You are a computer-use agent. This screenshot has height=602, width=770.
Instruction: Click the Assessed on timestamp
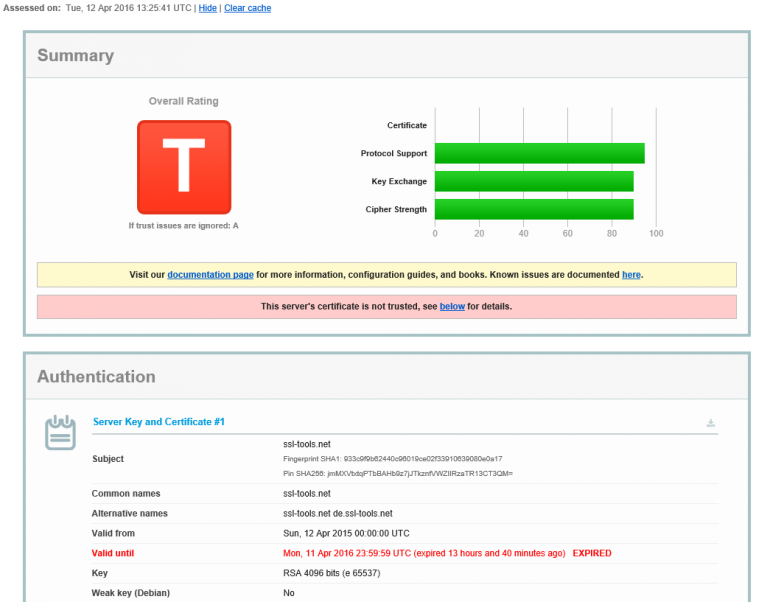(129, 8)
